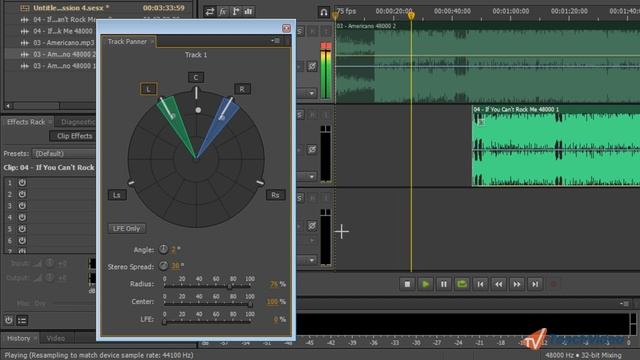640x360 pixels.
Task: Toggle loop playback in the transport
Action: click(x=462, y=284)
